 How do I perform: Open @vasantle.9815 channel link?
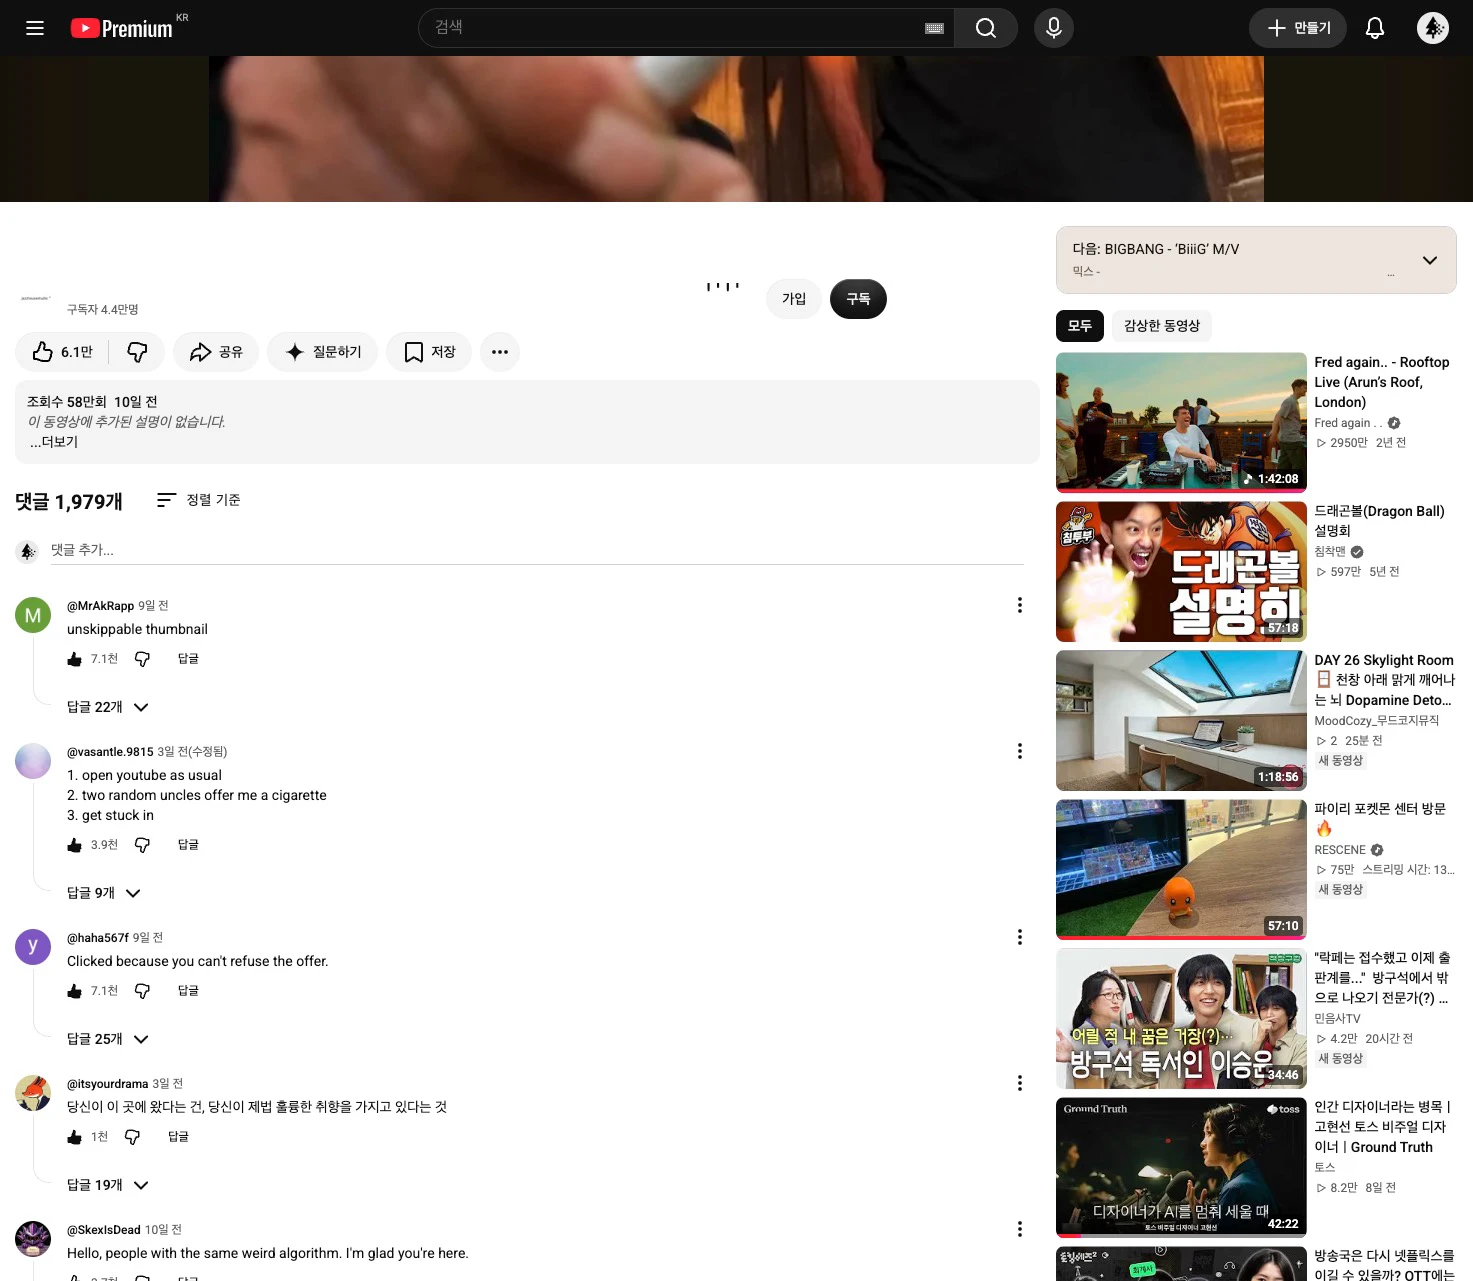point(110,752)
